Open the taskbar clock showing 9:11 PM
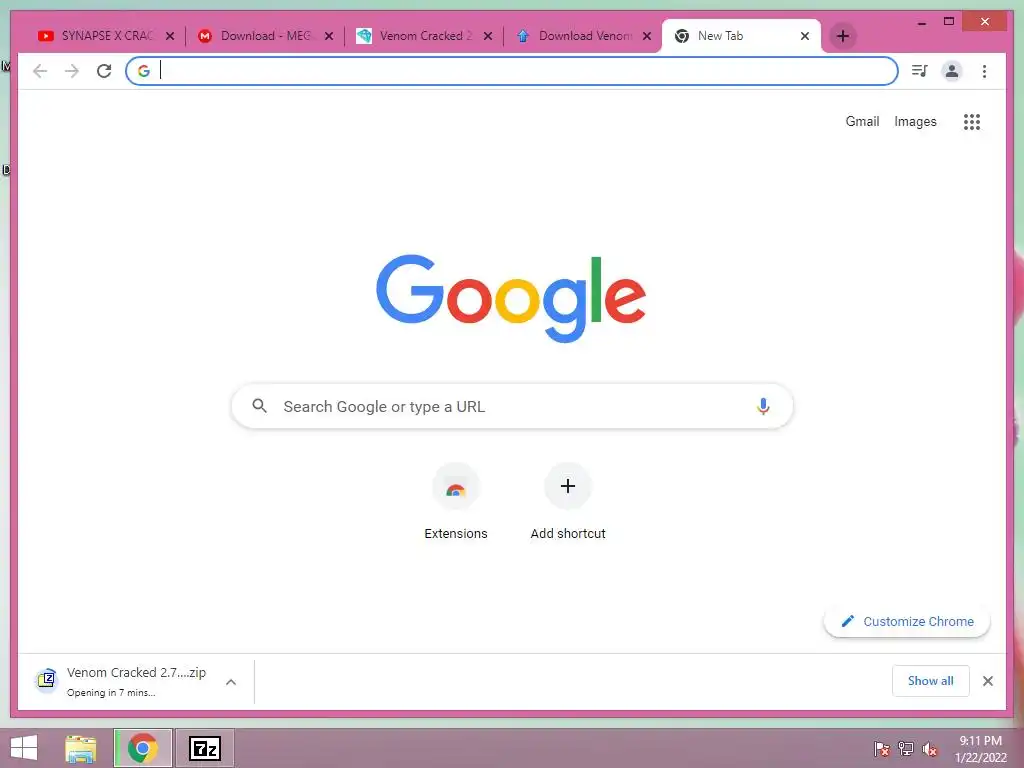The image size is (1024, 768). click(980, 749)
